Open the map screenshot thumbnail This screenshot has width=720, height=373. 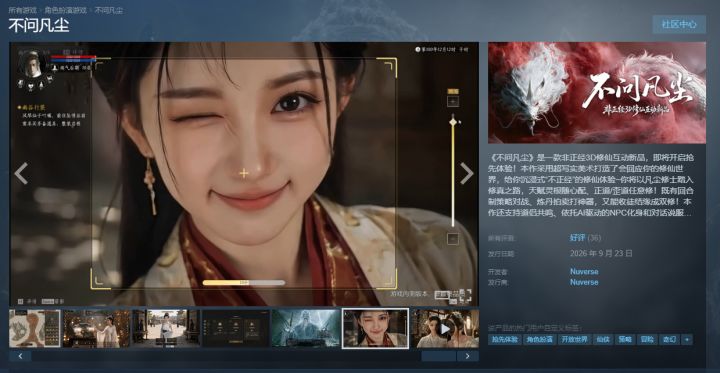(35, 328)
